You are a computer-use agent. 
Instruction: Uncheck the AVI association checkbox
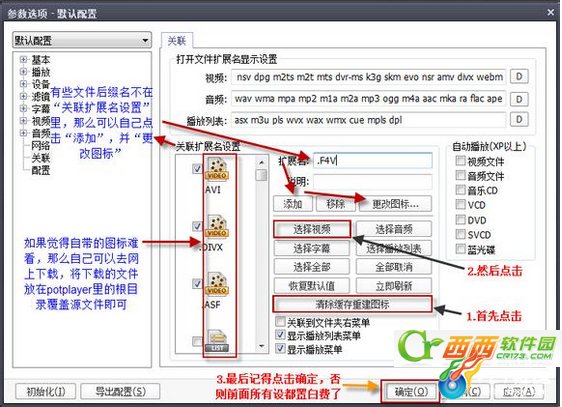(197, 169)
